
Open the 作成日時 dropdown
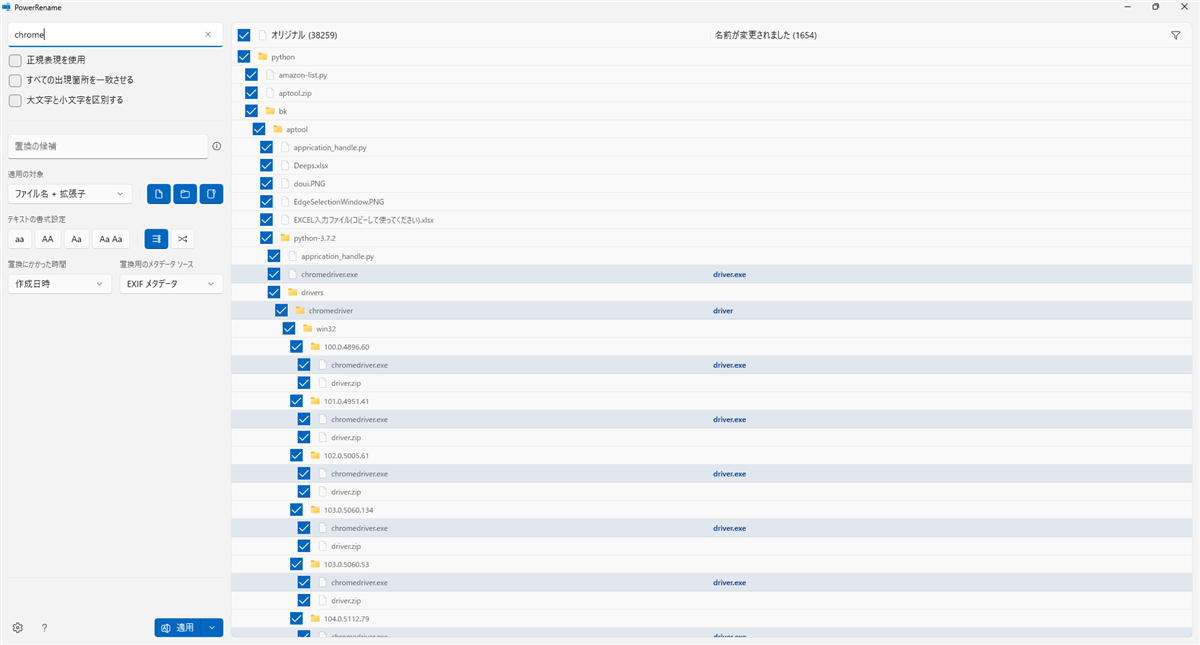click(59, 284)
